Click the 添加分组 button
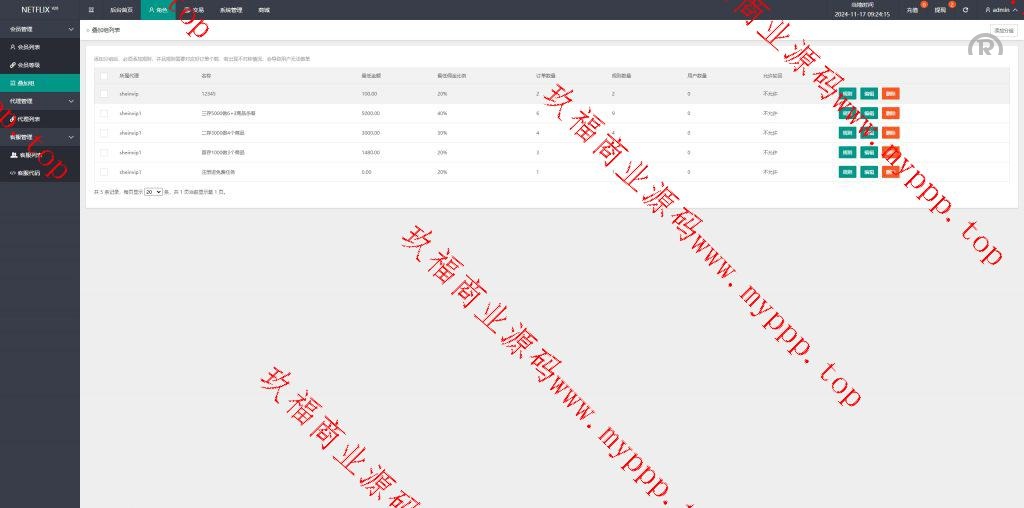 (x=1002, y=30)
